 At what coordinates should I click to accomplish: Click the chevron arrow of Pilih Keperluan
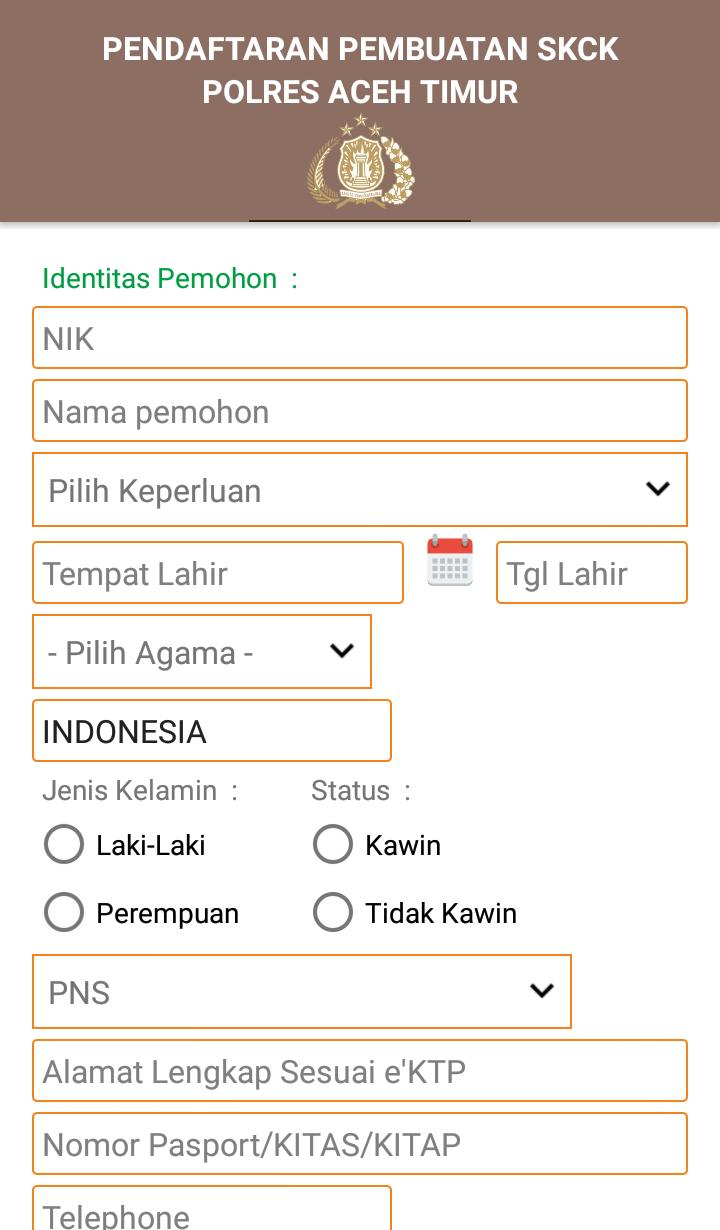coord(657,489)
